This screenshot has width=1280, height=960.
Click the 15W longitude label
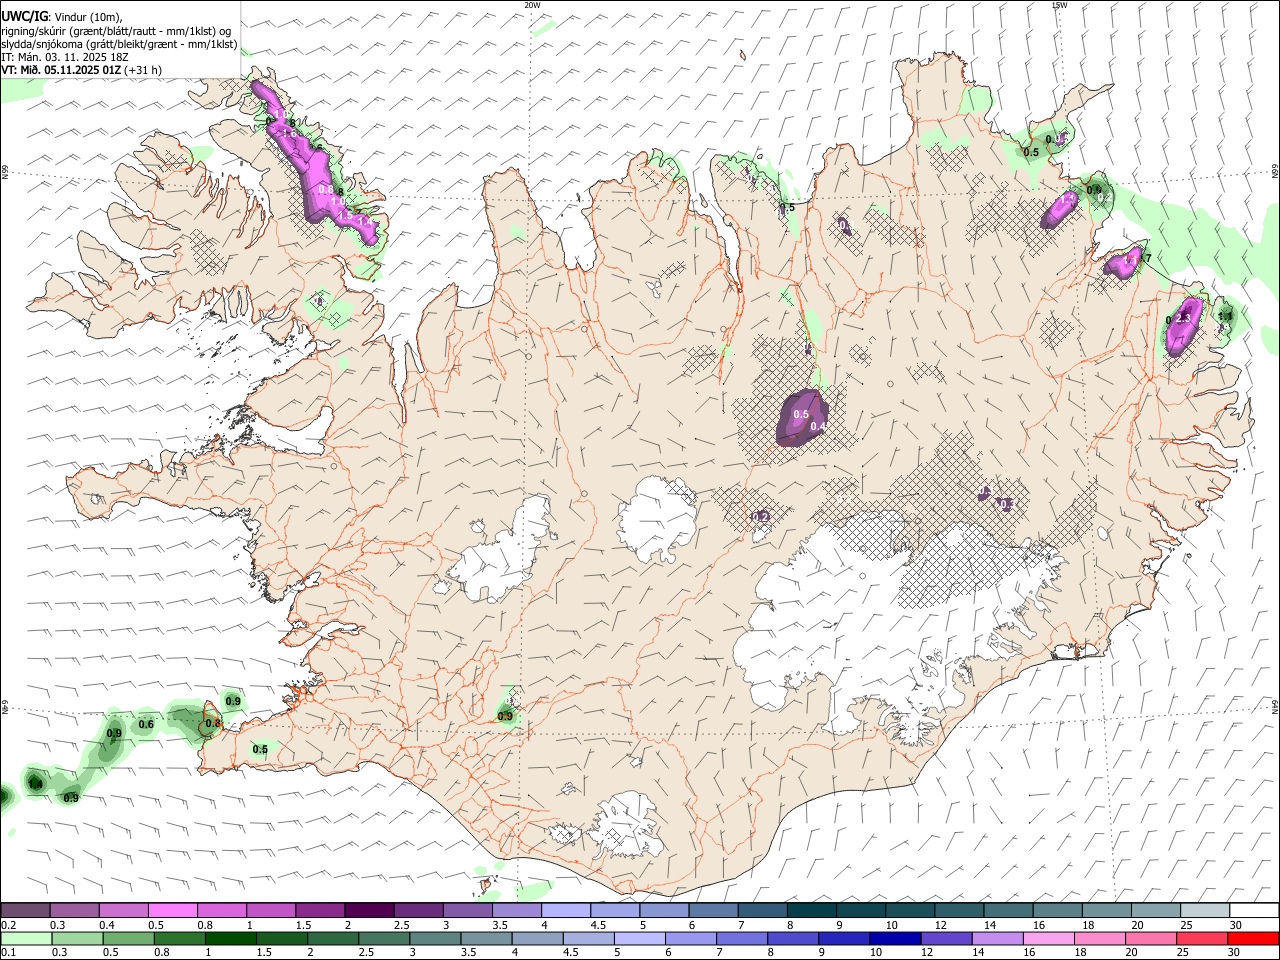(1059, 5)
